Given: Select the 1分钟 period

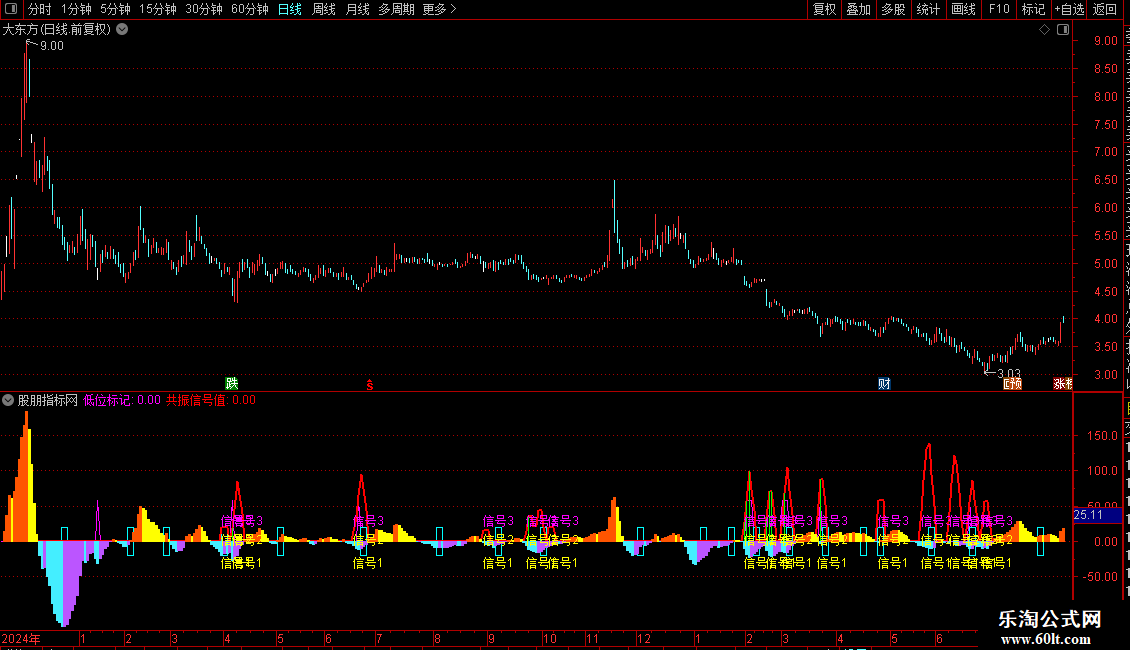Looking at the screenshot, I should click(76, 9).
